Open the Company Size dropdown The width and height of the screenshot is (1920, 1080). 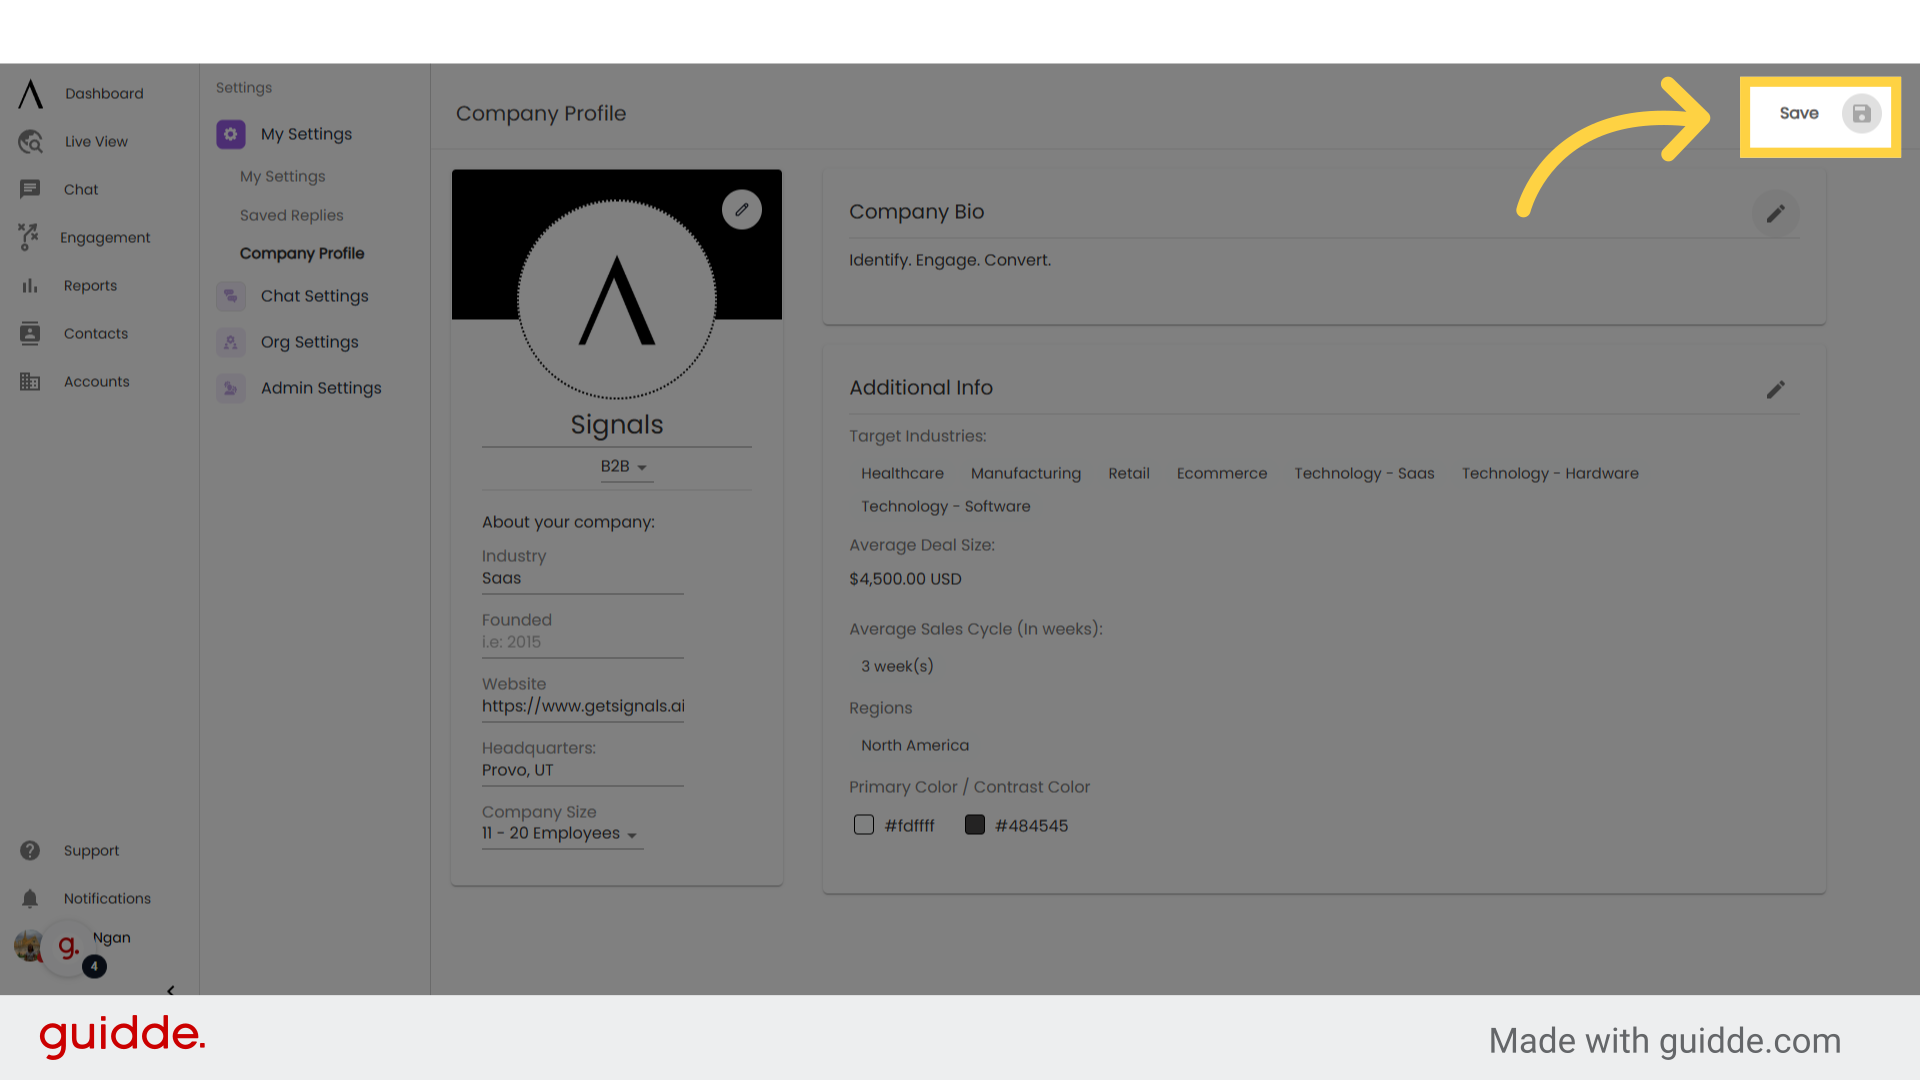(563, 834)
